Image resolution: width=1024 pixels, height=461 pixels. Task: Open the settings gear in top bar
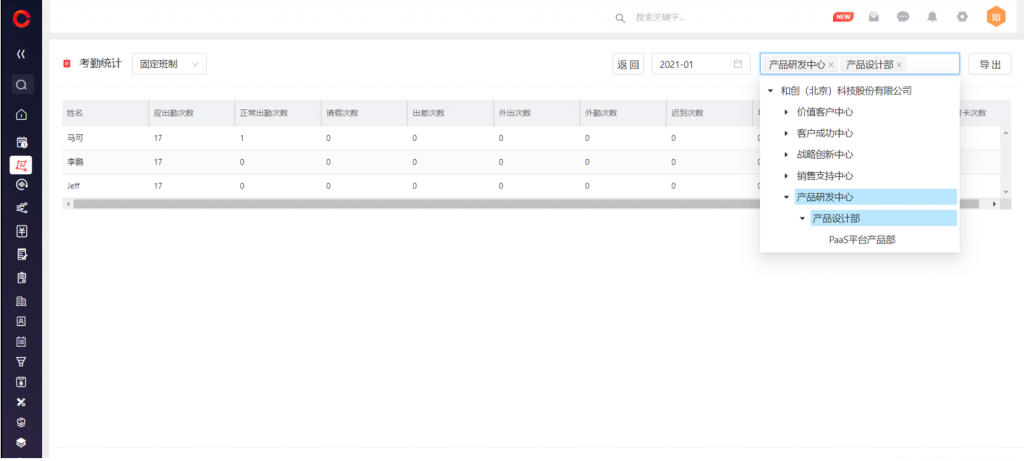962,17
